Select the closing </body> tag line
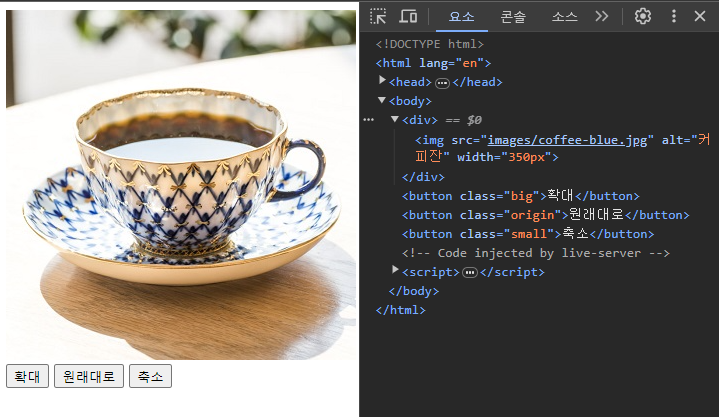 414,291
